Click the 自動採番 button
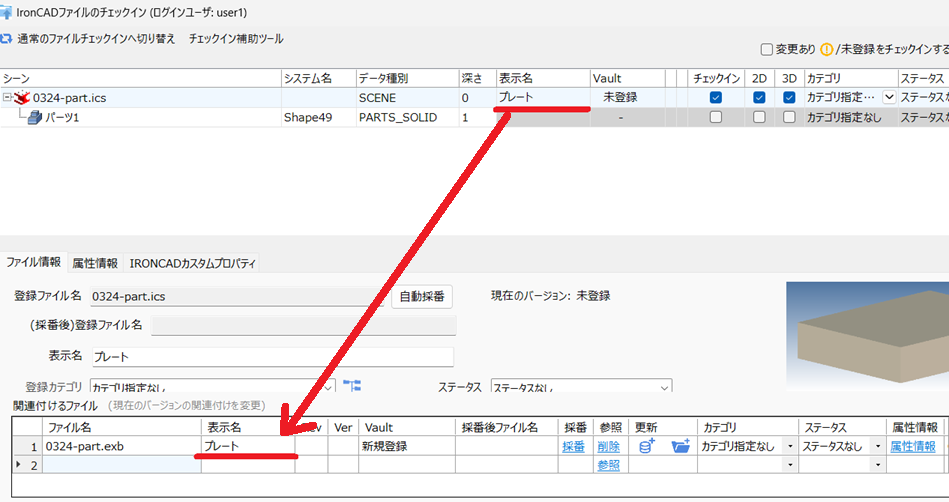Viewport: 949px width, 502px height. [x=422, y=296]
